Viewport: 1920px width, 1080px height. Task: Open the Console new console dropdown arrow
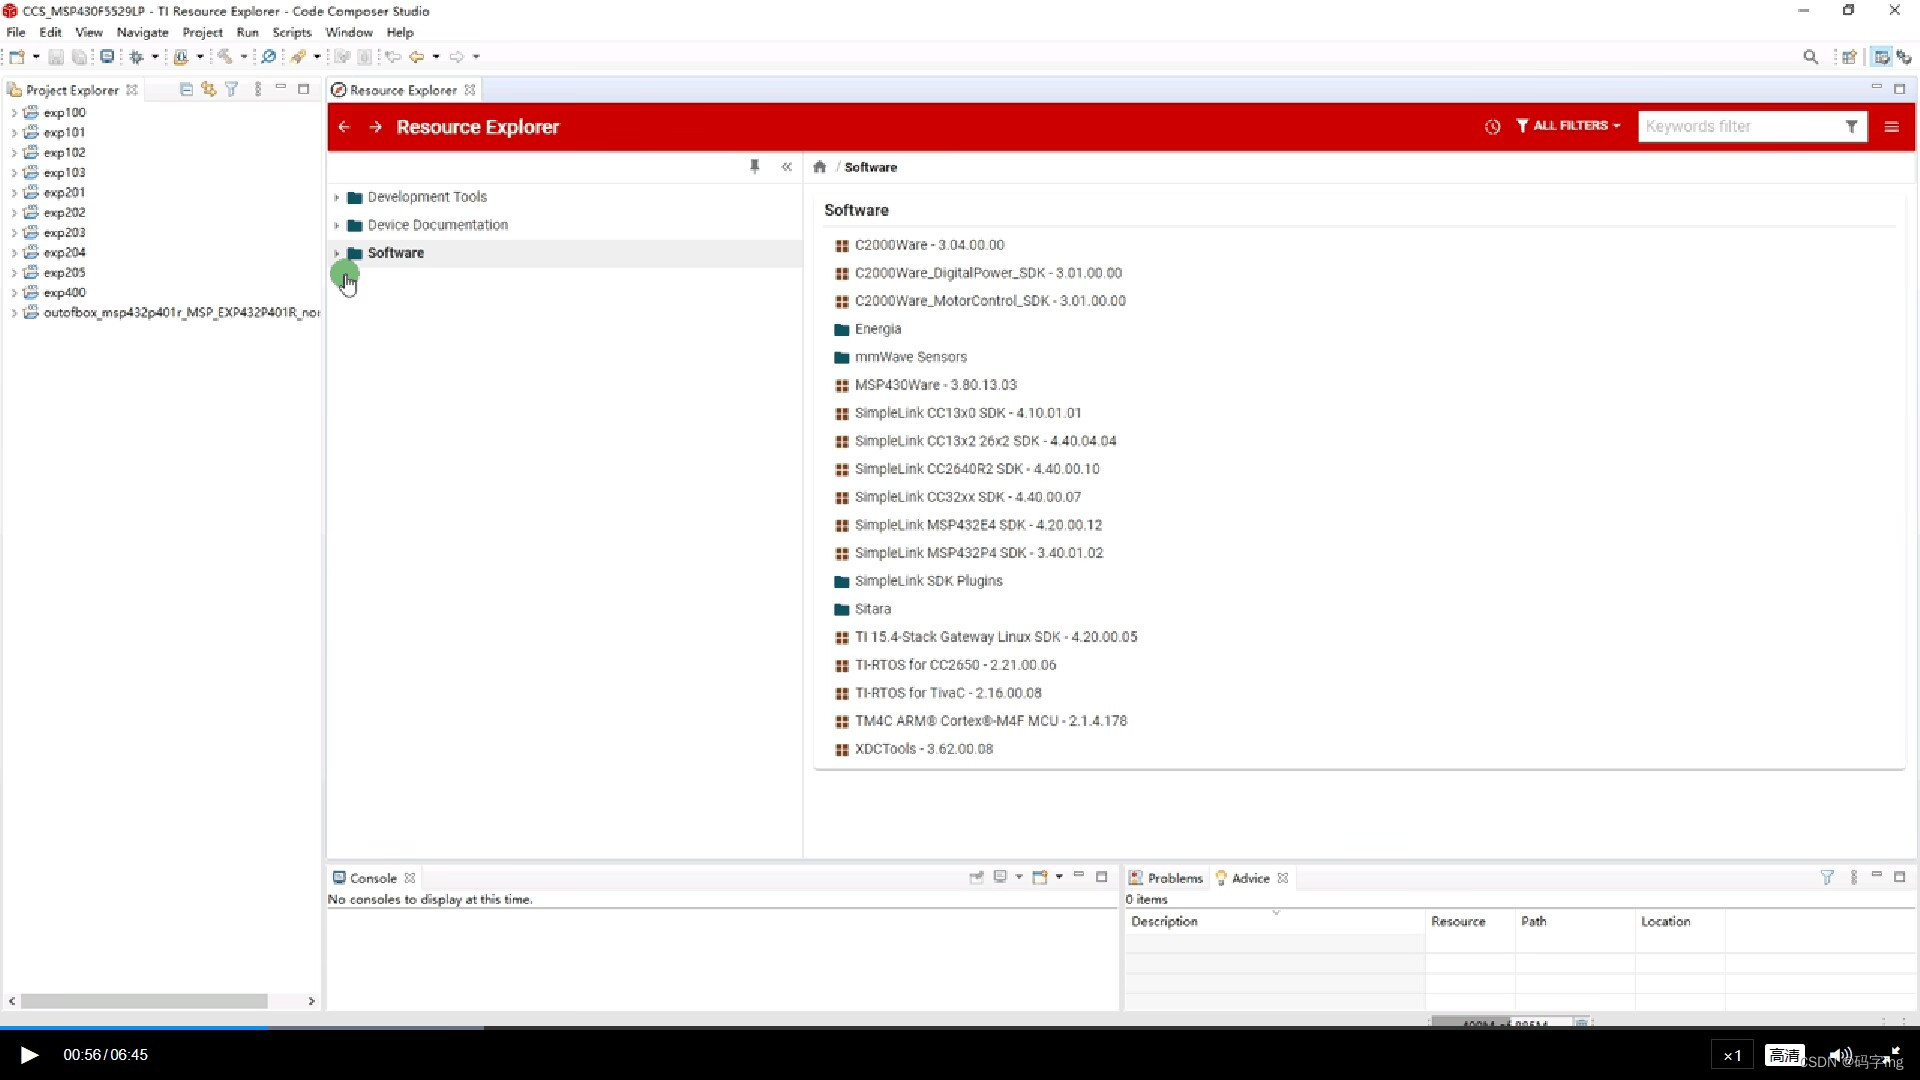[1059, 877]
